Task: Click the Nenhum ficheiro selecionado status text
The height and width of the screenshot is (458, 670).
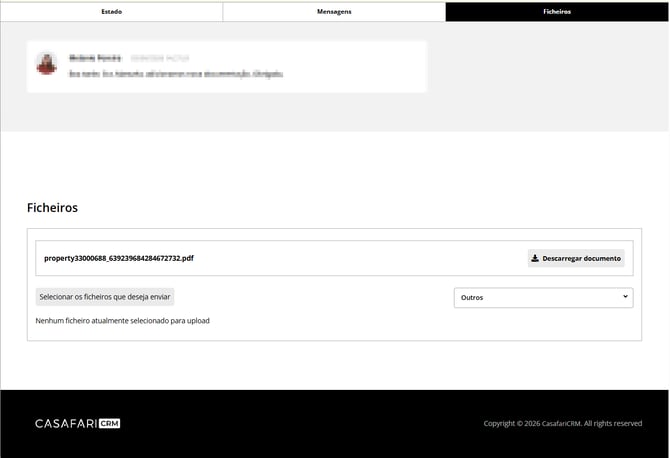Action: tap(123, 320)
